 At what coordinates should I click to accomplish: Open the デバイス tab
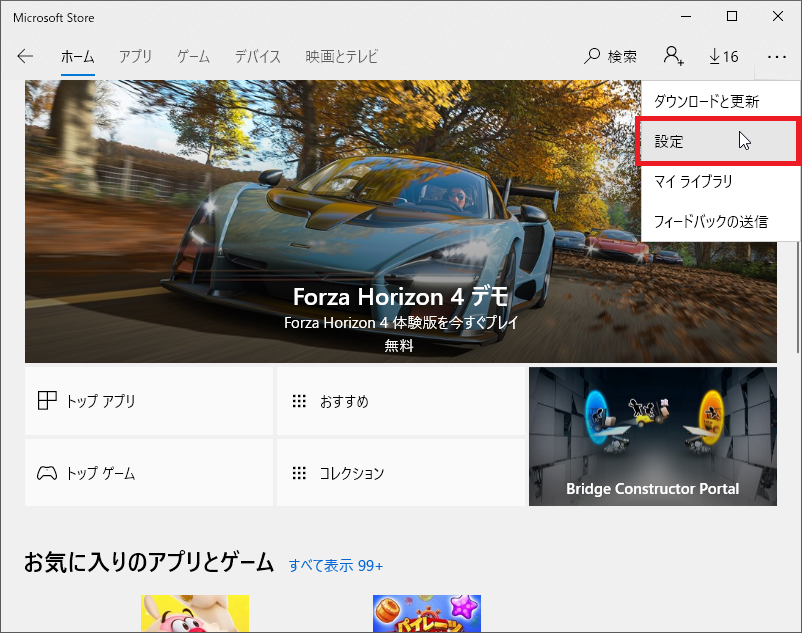(258, 57)
